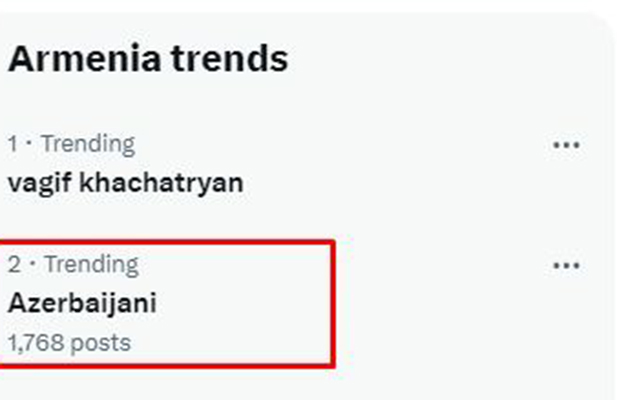This screenshot has width=637, height=400.
Task: Select the '2 · Trending' label
Action: click(73, 264)
